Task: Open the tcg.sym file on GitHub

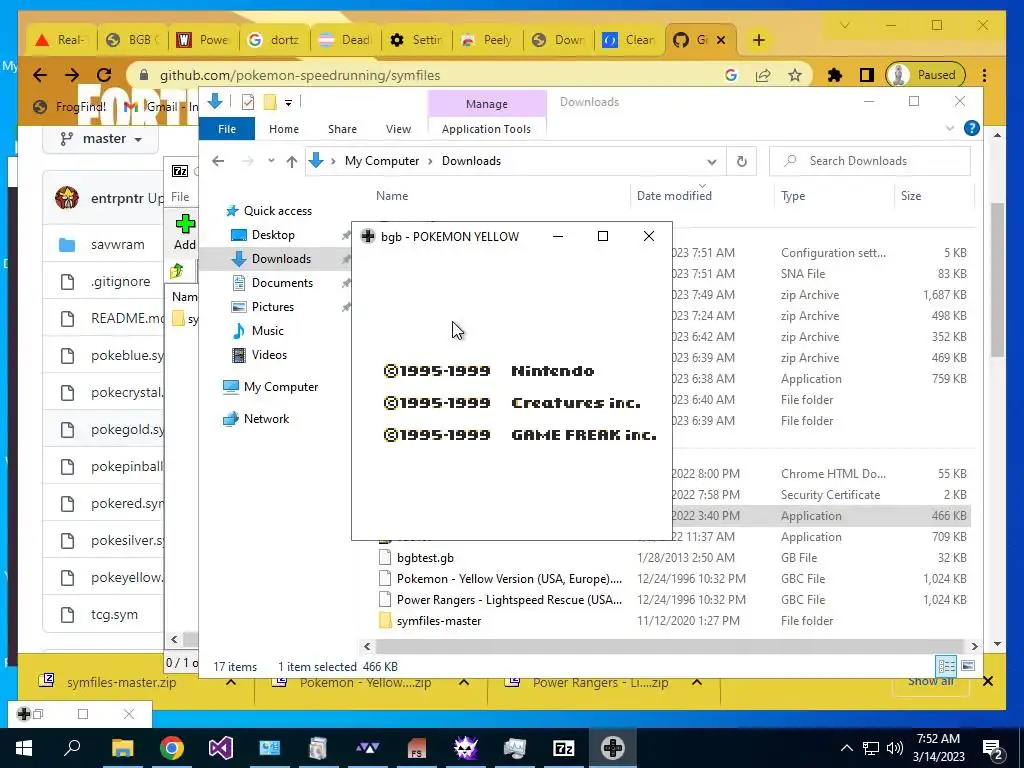Action: point(114,615)
